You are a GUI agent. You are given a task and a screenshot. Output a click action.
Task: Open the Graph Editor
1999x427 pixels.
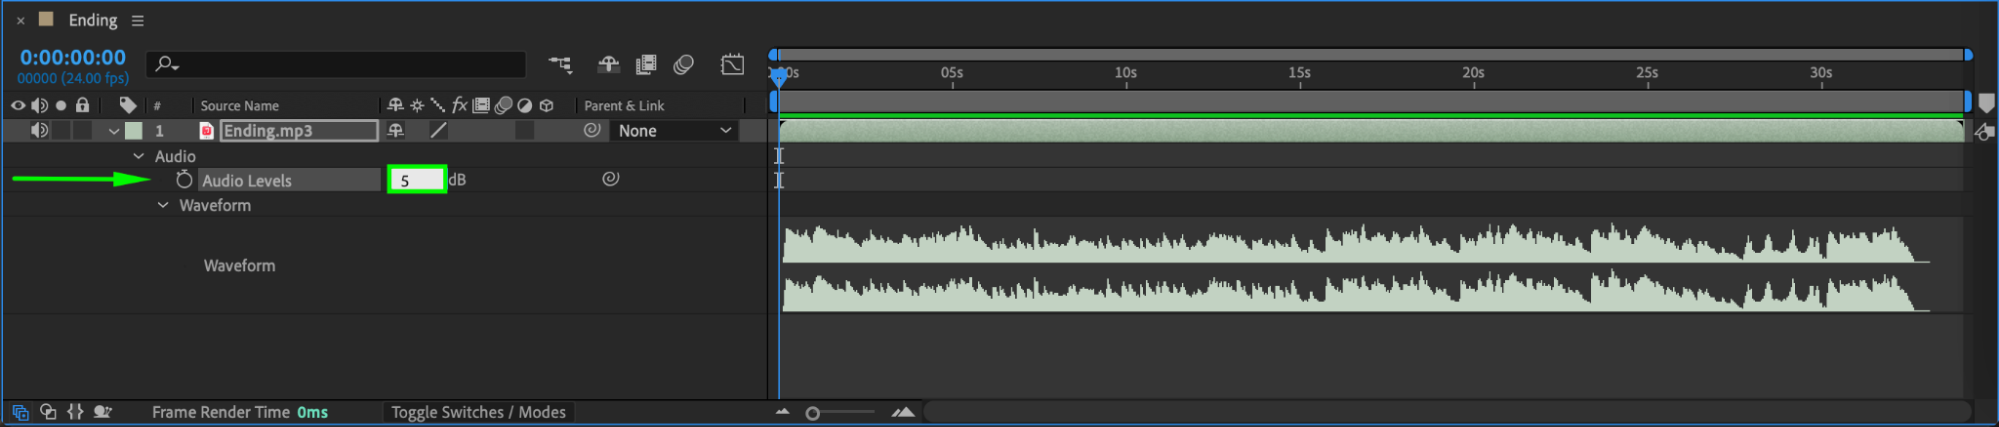point(732,65)
